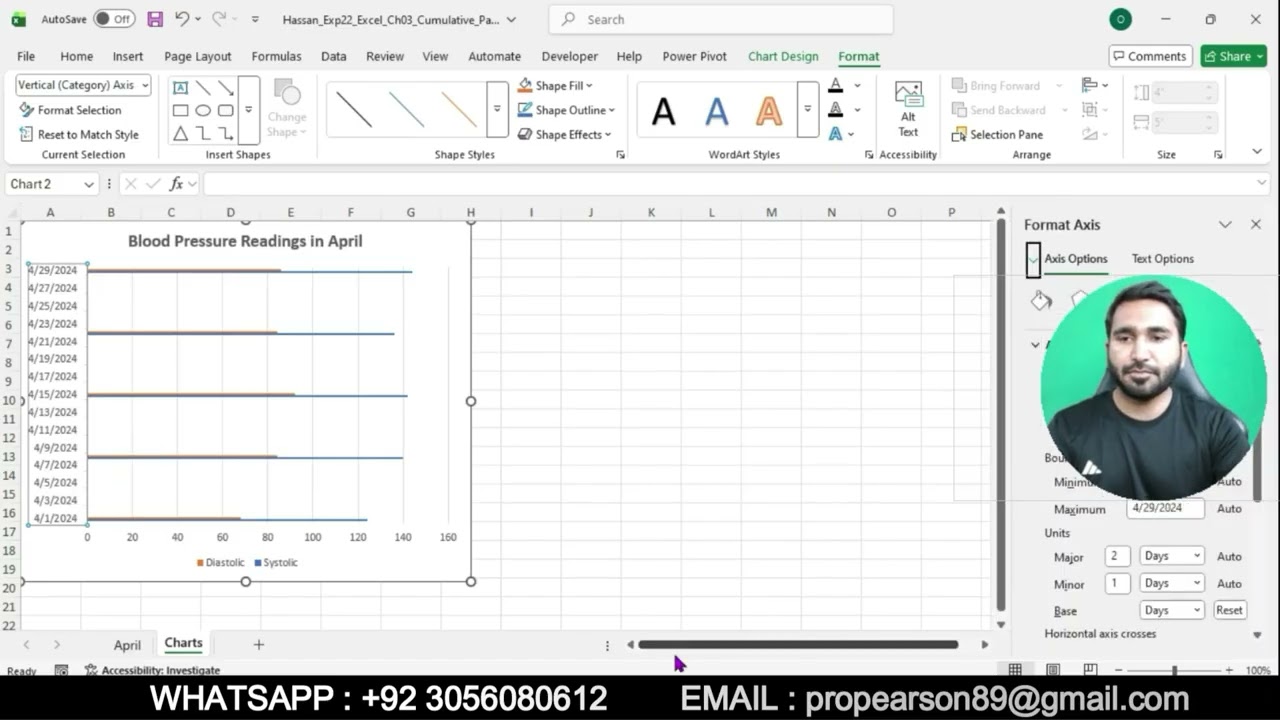
Task: Select the Line shape tool
Action: (x=203, y=88)
